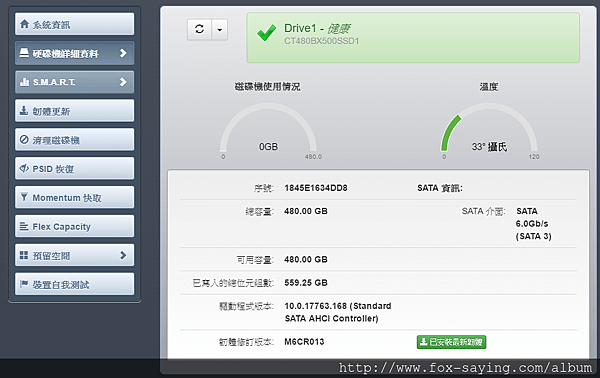Click the SATA 6.0Gb/s interface value
This screenshot has width=600, height=378.
[x=534, y=223]
